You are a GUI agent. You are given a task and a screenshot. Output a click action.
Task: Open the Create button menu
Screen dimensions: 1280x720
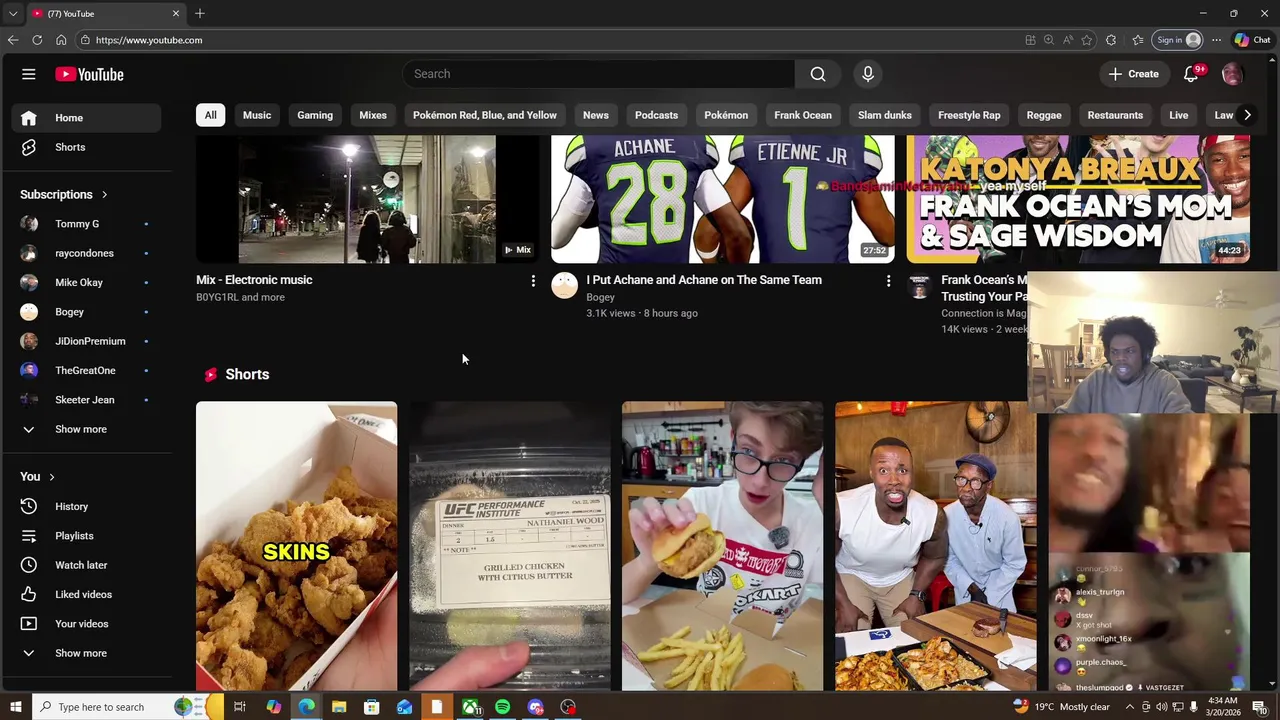(x=1133, y=74)
